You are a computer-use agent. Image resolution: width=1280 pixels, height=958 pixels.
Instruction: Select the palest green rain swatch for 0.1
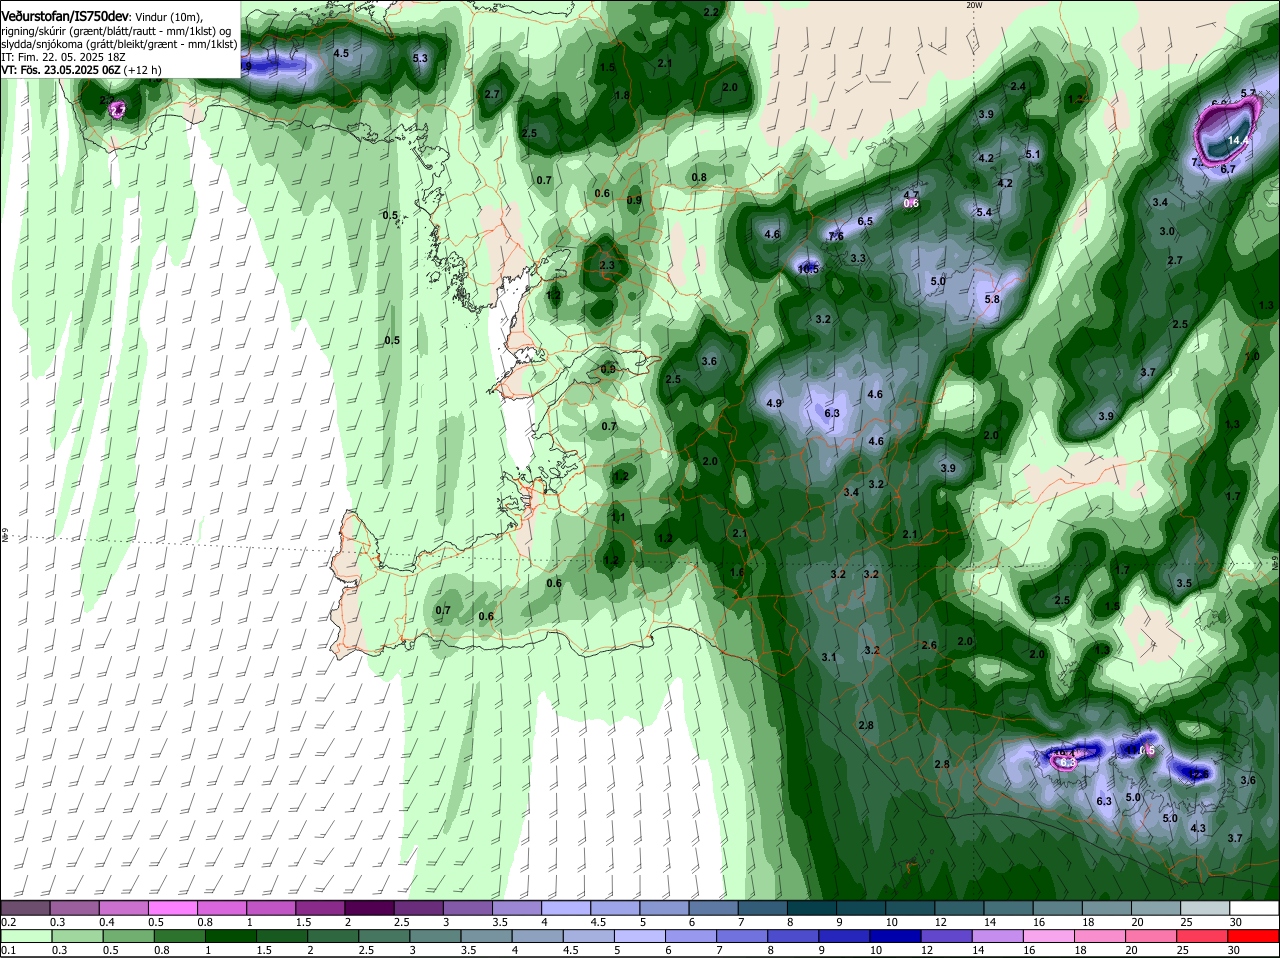point(26,936)
